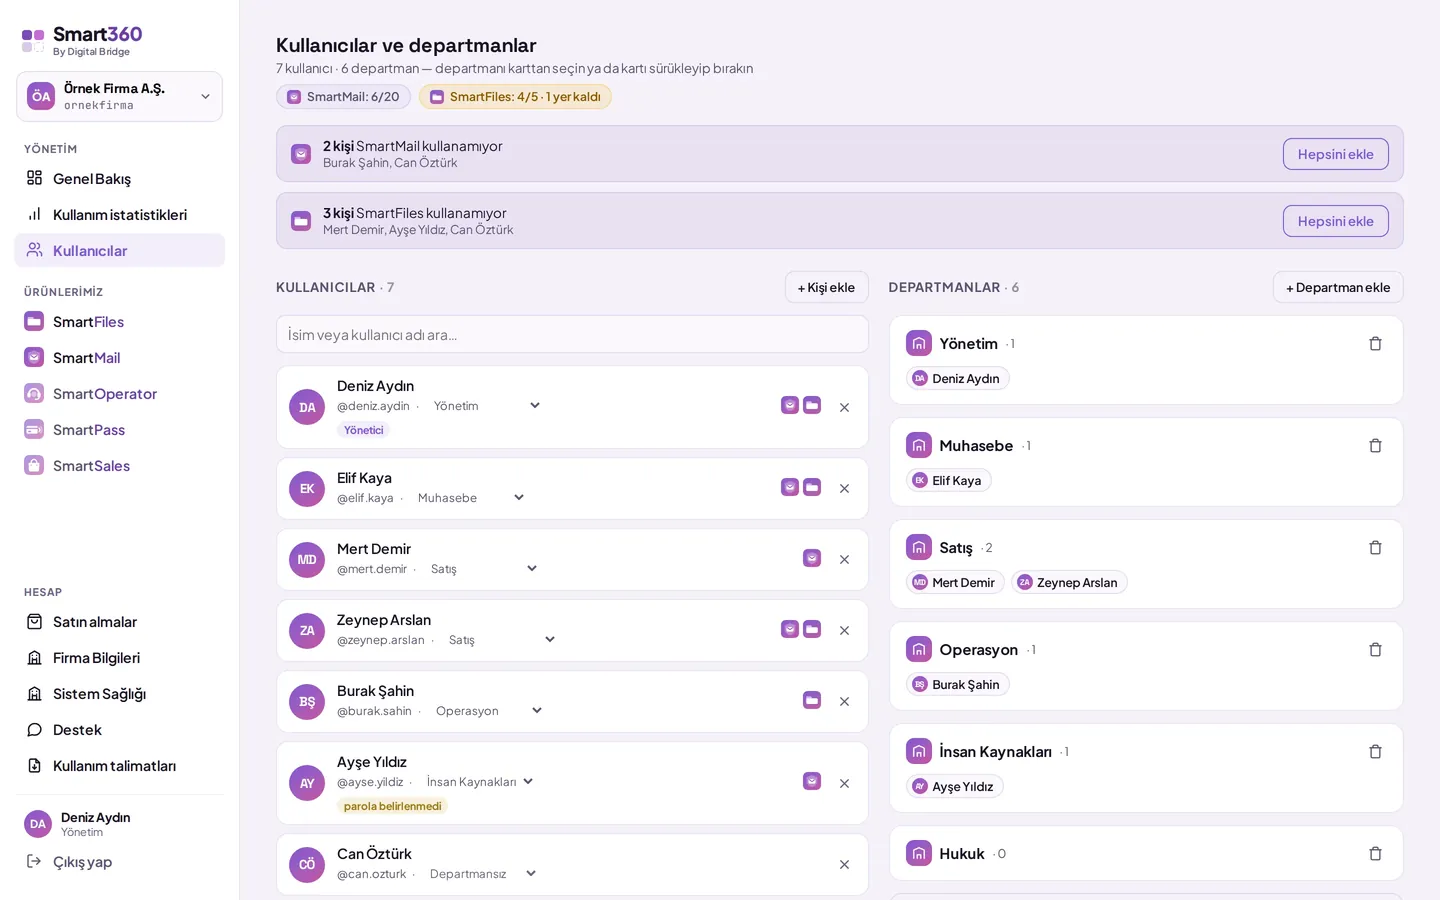Remove the Operasyon department via trash icon
Image resolution: width=1440 pixels, height=900 pixels.
click(x=1375, y=650)
